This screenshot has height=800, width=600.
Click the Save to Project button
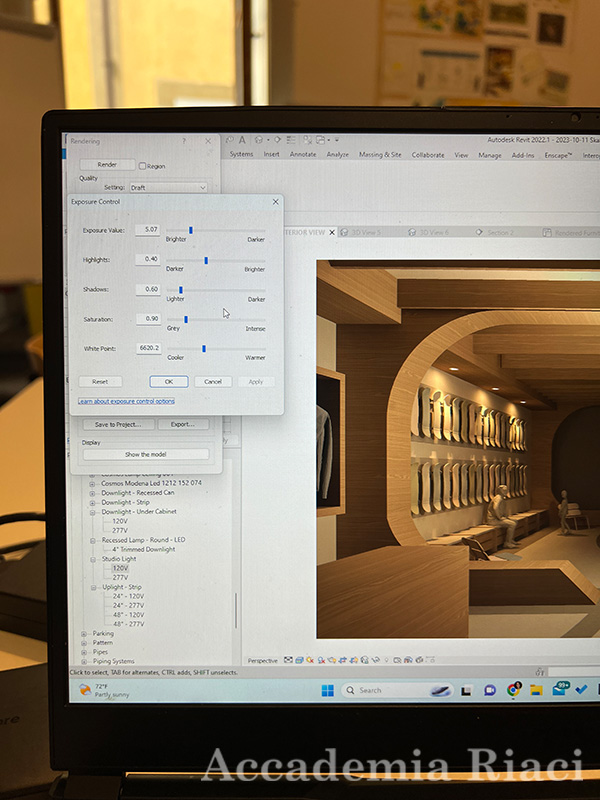pyautogui.click(x=118, y=424)
